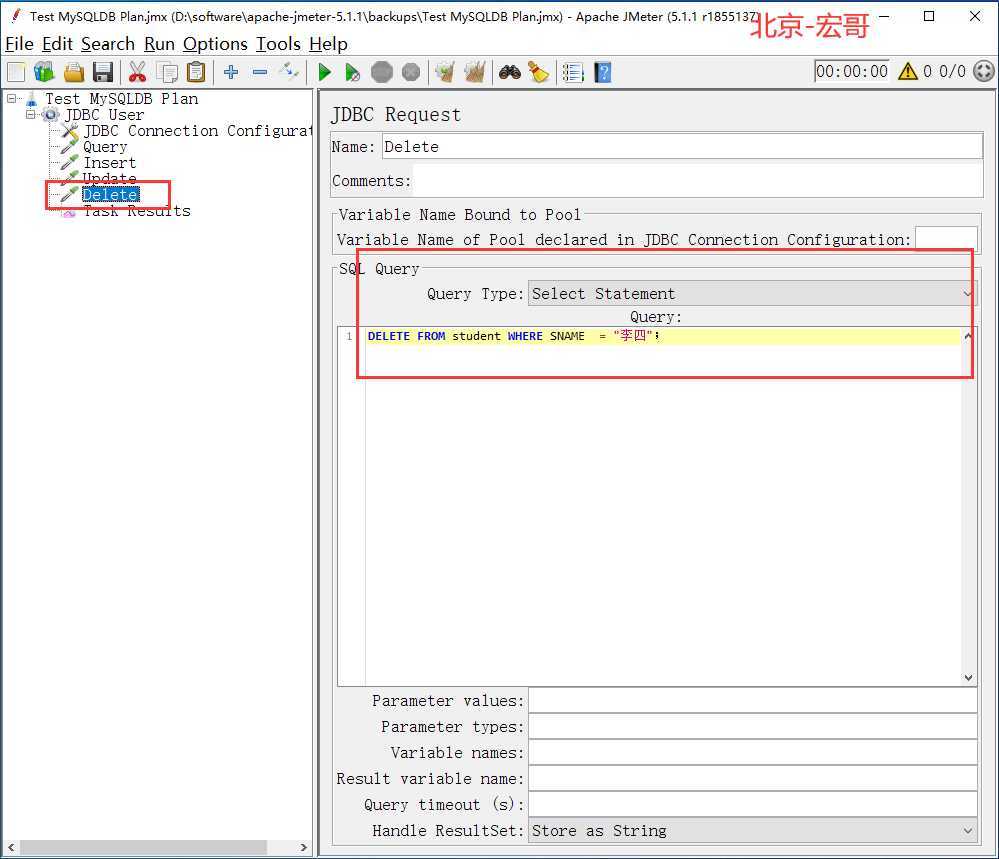Open the Handle ResultSet dropdown

click(x=752, y=831)
